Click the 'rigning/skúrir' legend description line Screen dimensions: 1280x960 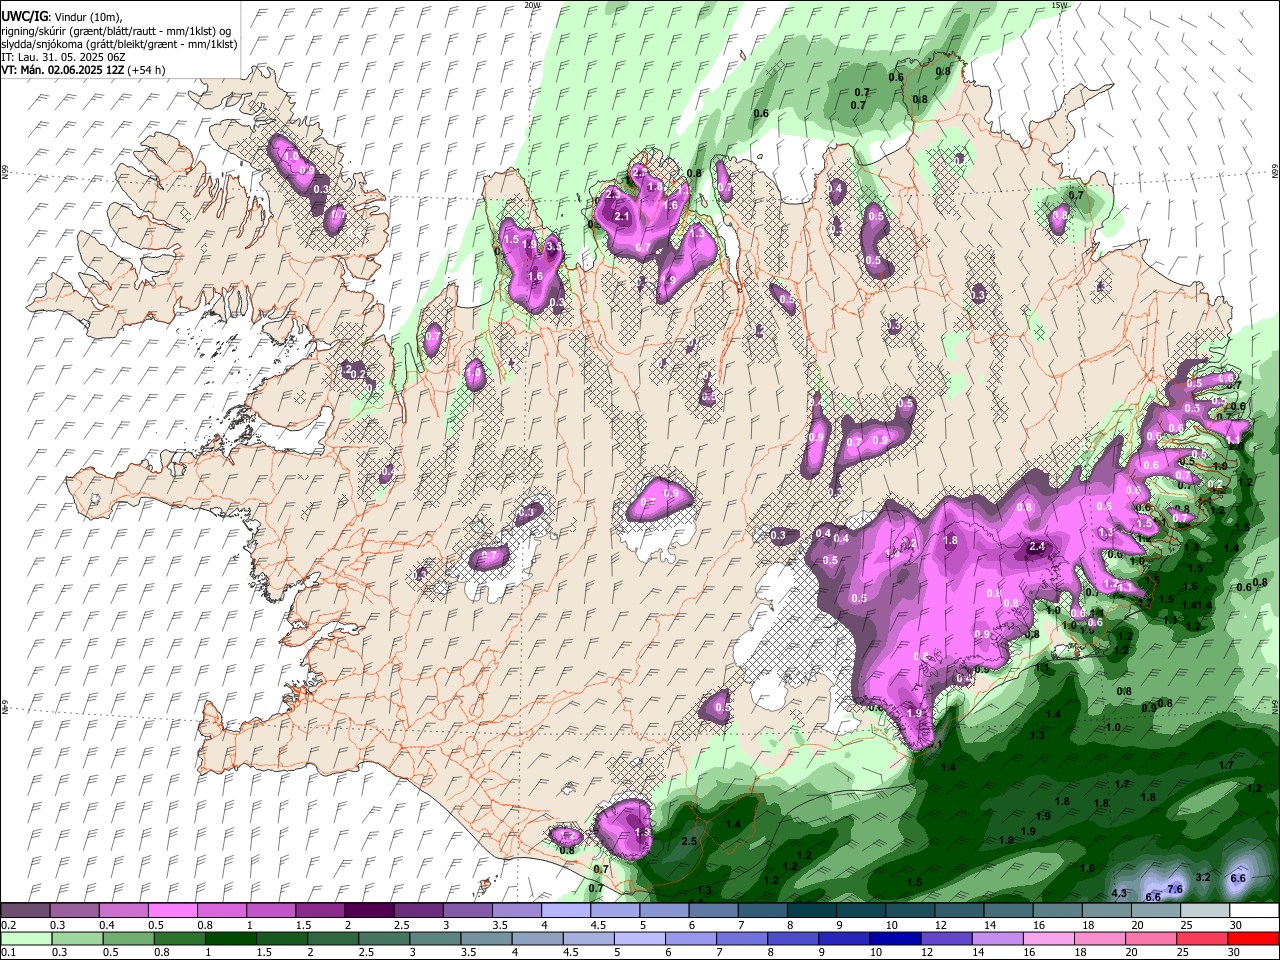pyautogui.click(x=115, y=31)
